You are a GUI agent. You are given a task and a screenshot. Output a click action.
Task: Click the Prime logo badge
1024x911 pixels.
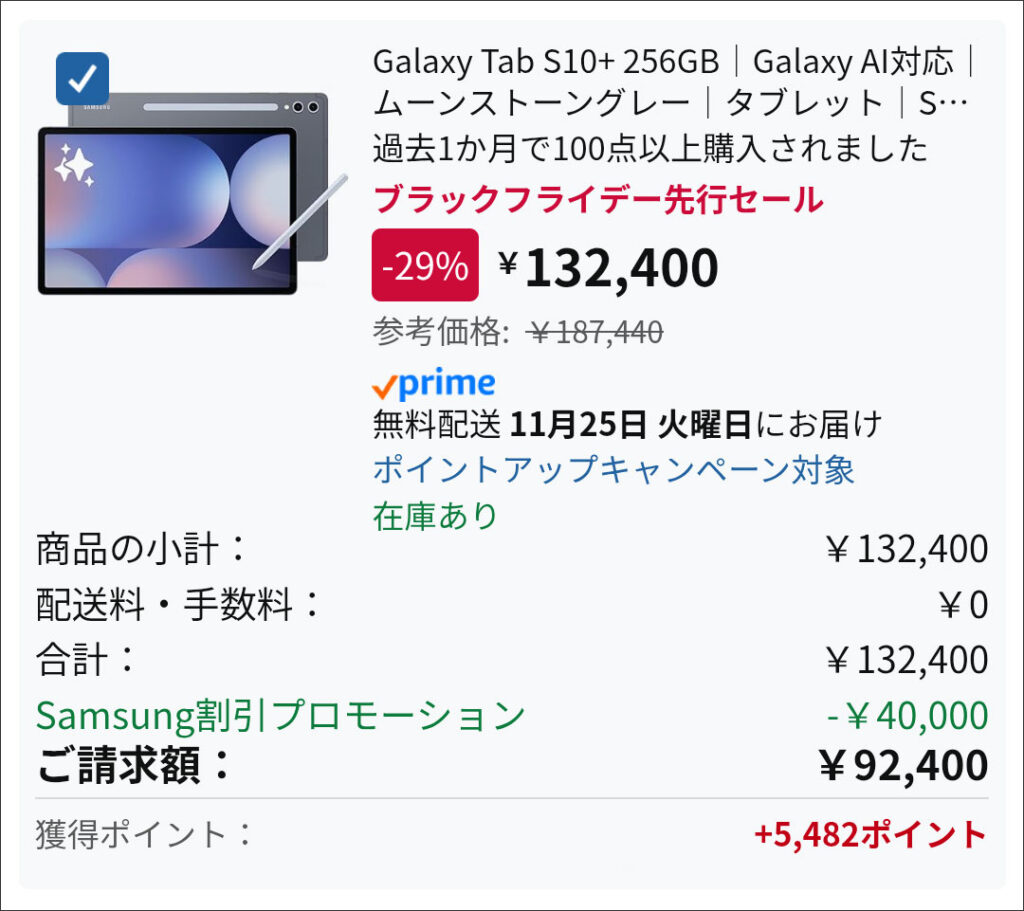[433, 384]
